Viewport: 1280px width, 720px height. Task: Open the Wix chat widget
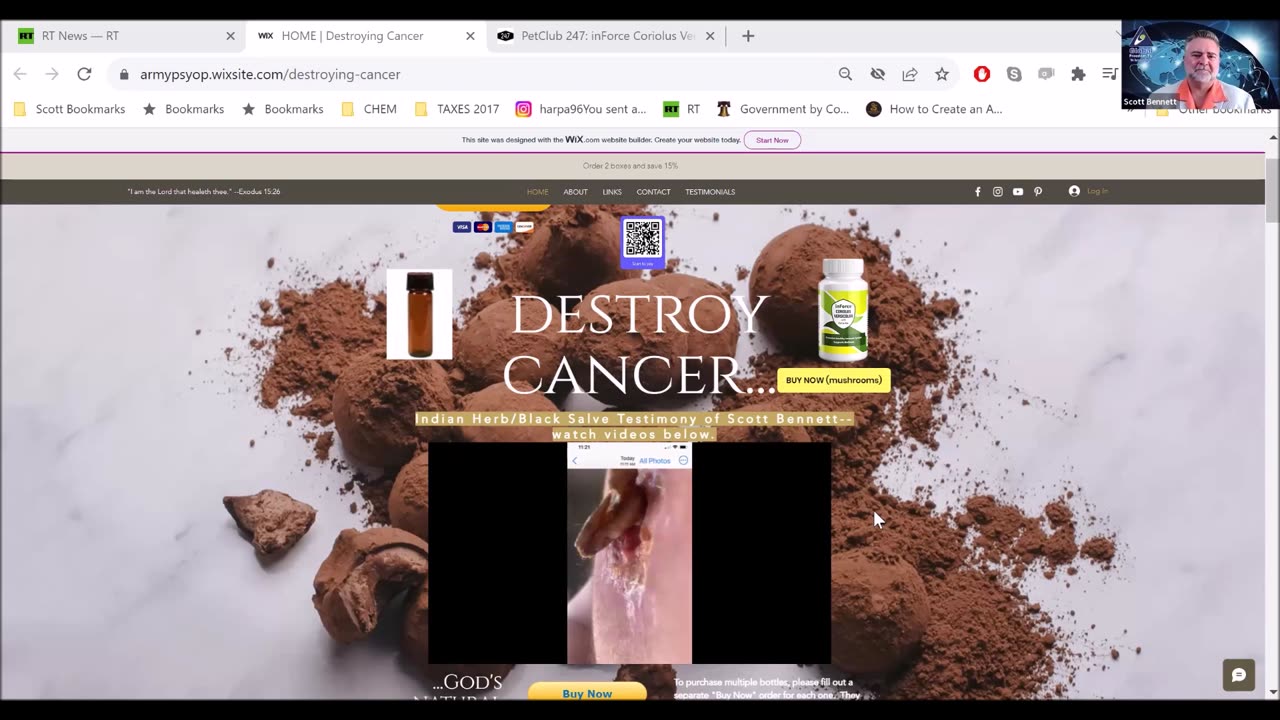pos(1238,675)
